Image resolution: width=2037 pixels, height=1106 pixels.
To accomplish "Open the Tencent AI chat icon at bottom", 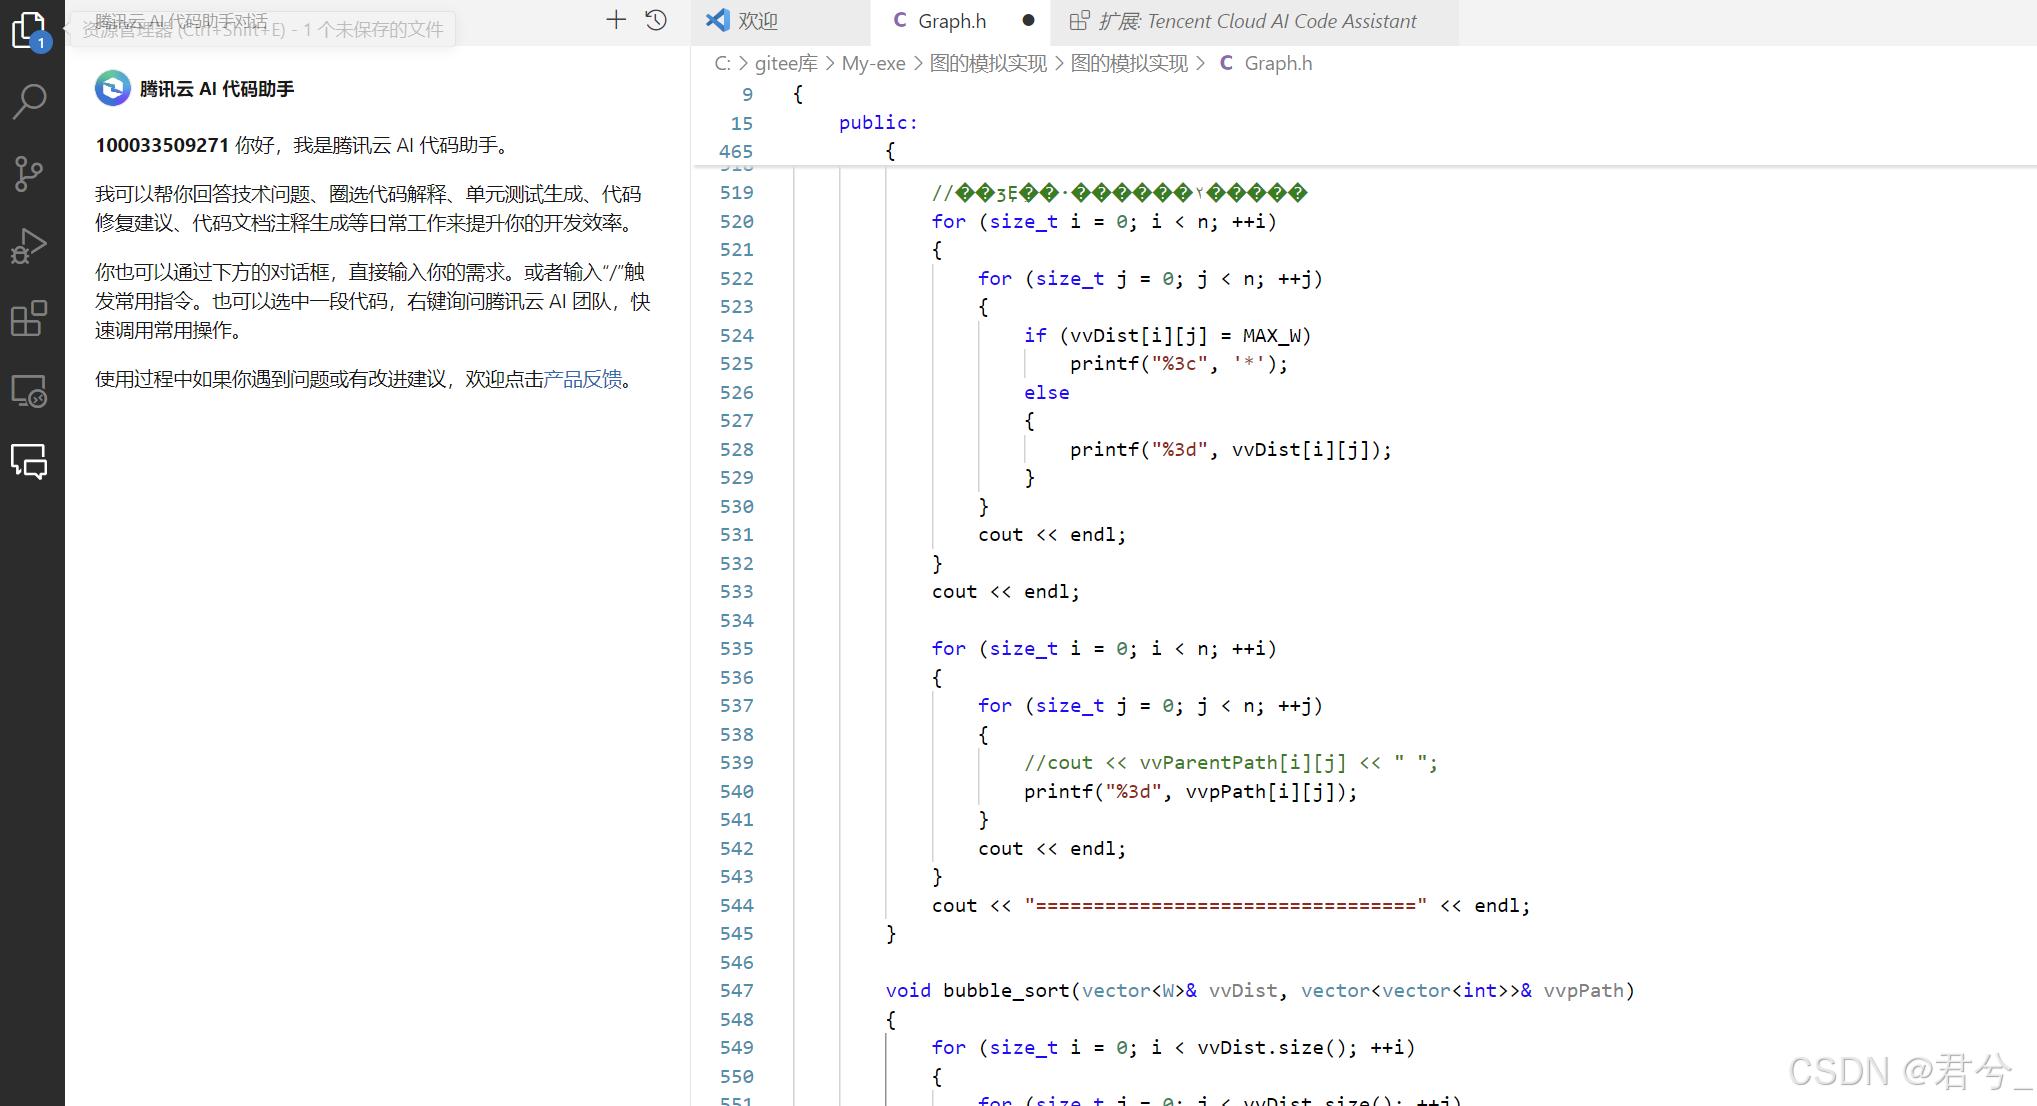I will (x=30, y=462).
